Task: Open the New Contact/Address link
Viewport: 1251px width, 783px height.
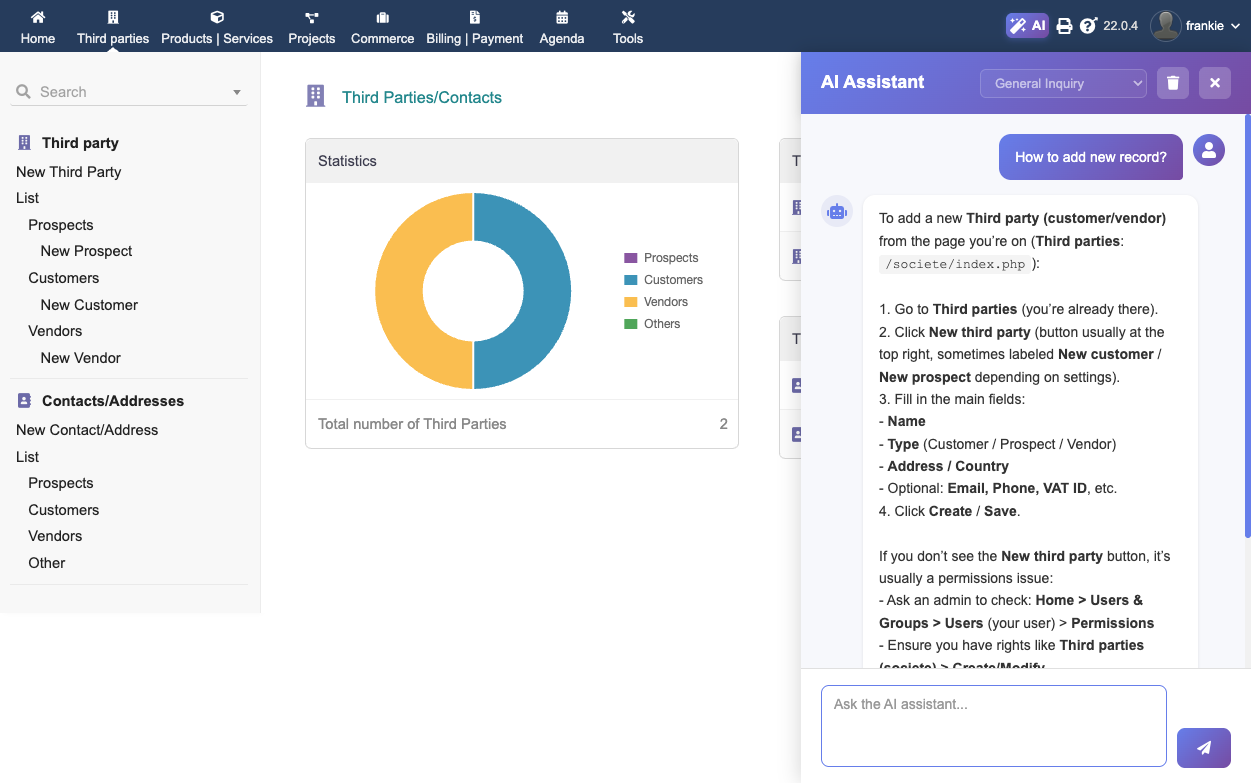Action: tap(87, 430)
